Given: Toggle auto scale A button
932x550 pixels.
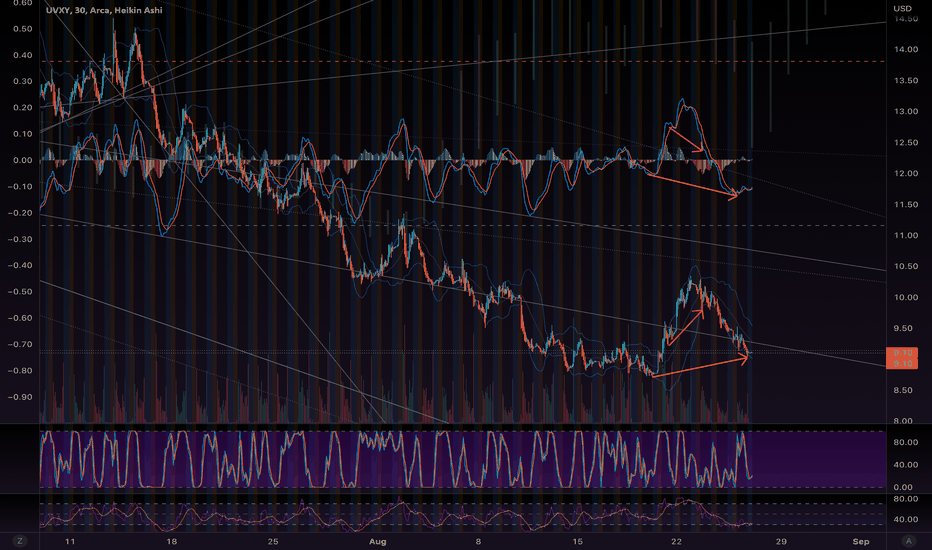Looking at the screenshot, I should click(x=908, y=541).
